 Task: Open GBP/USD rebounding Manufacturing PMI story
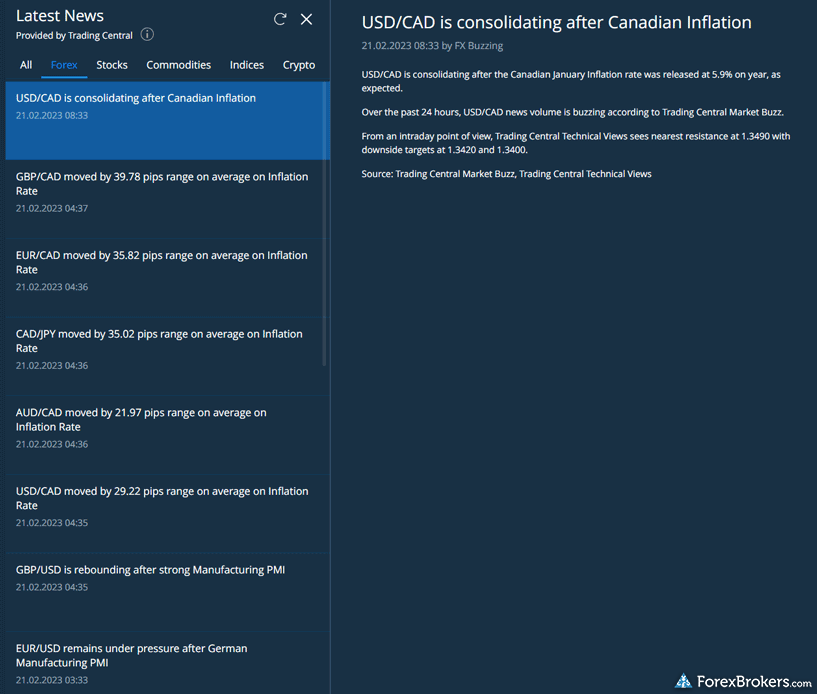point(150,570)
